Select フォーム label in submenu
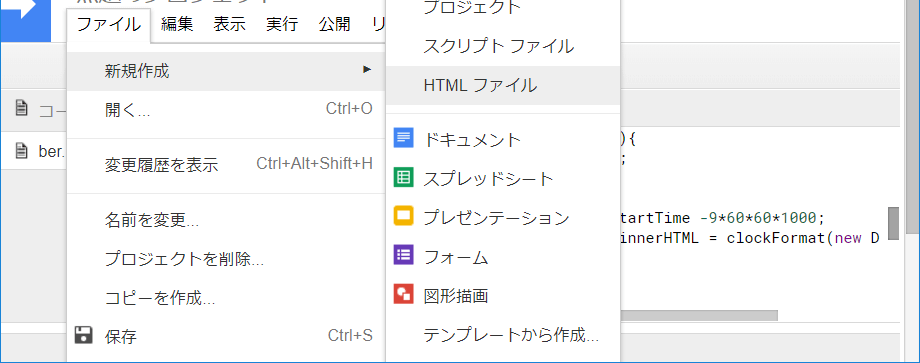 (456, 257)
